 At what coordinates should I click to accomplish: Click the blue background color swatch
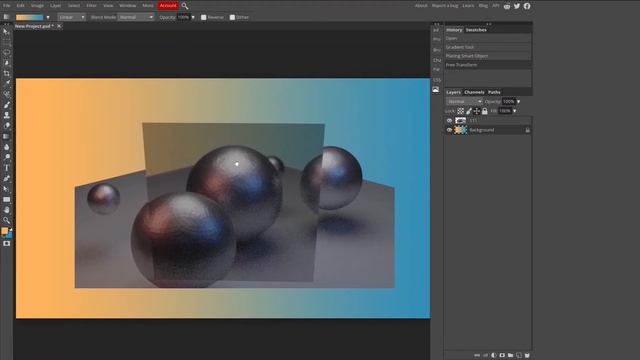(9, 236)
